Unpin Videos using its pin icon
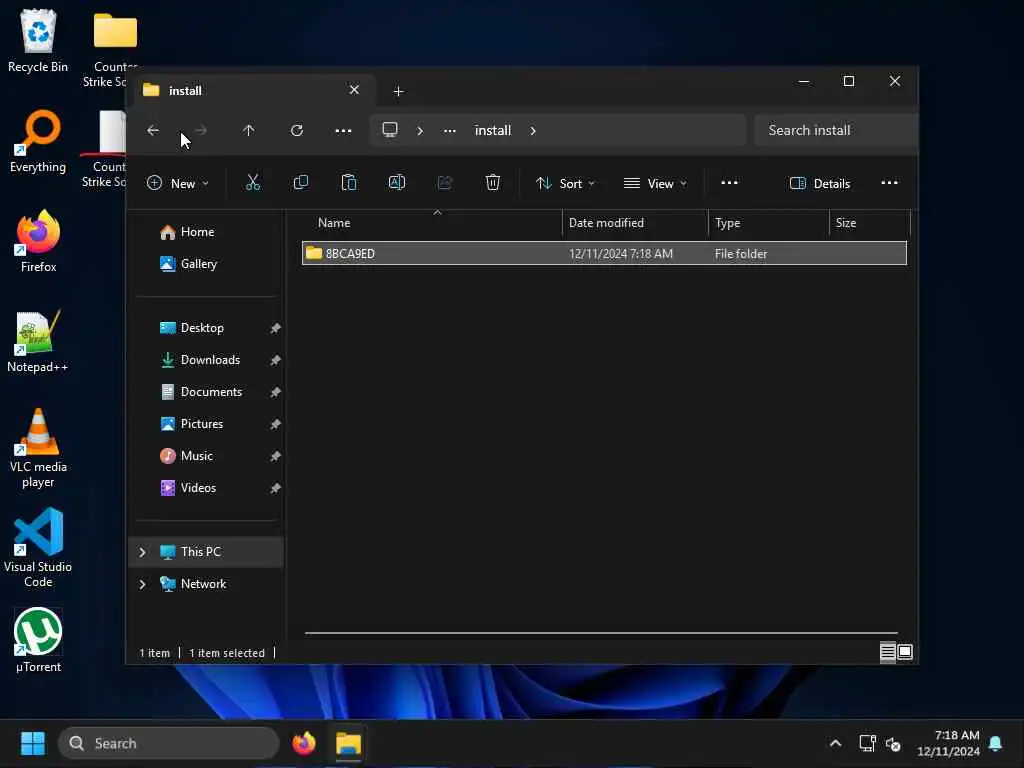The image size is (1024, 768). pyautogui.click(x=276, y=488)
